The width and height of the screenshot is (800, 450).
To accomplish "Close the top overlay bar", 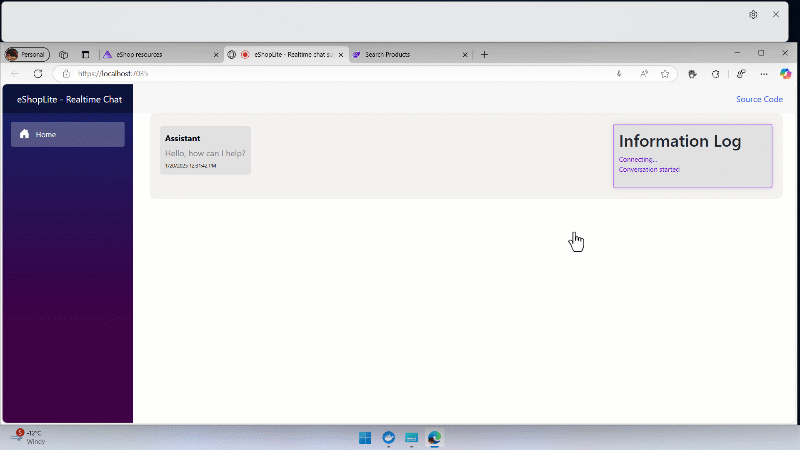I will click(776, 14).
